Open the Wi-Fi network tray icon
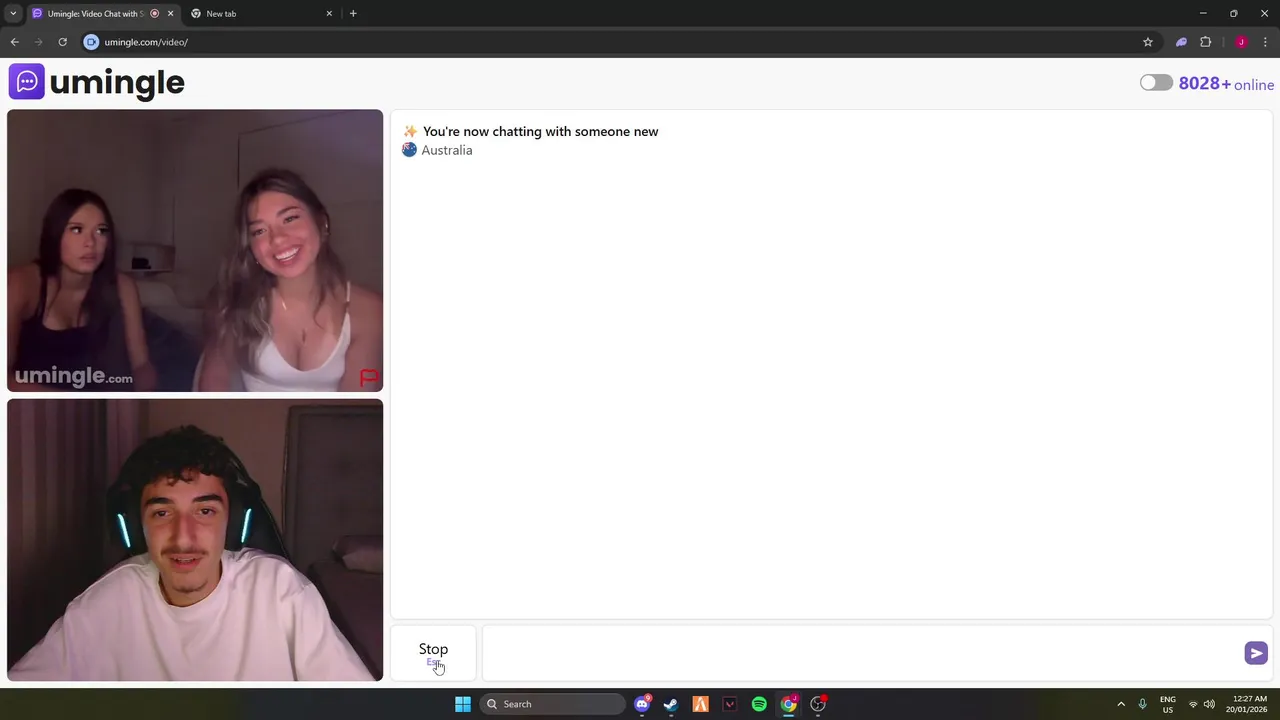1280x720 pixels. (x=1192, y=704)
